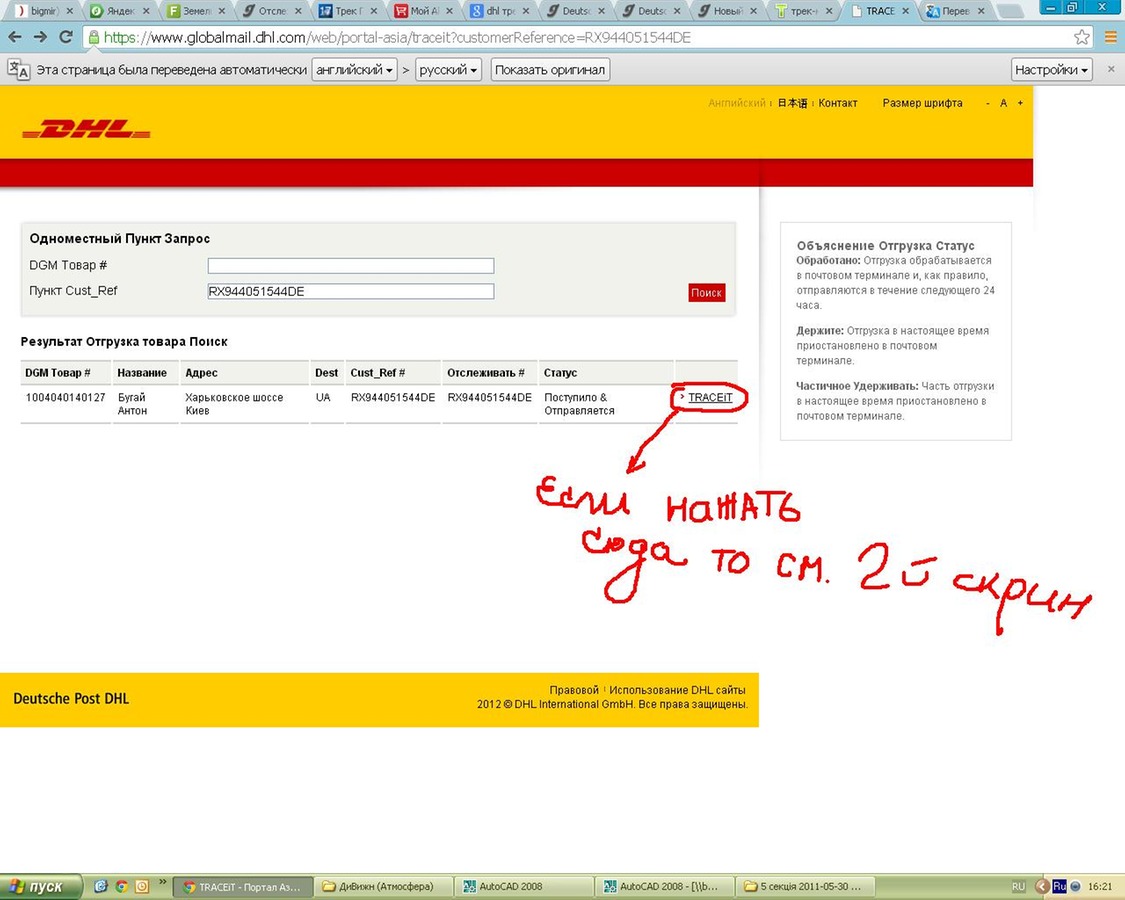The width and height of the screenshot is (1125, 900).
Task: Launch Chrome from the quick launch bar
Action: [x=121, y=886]
